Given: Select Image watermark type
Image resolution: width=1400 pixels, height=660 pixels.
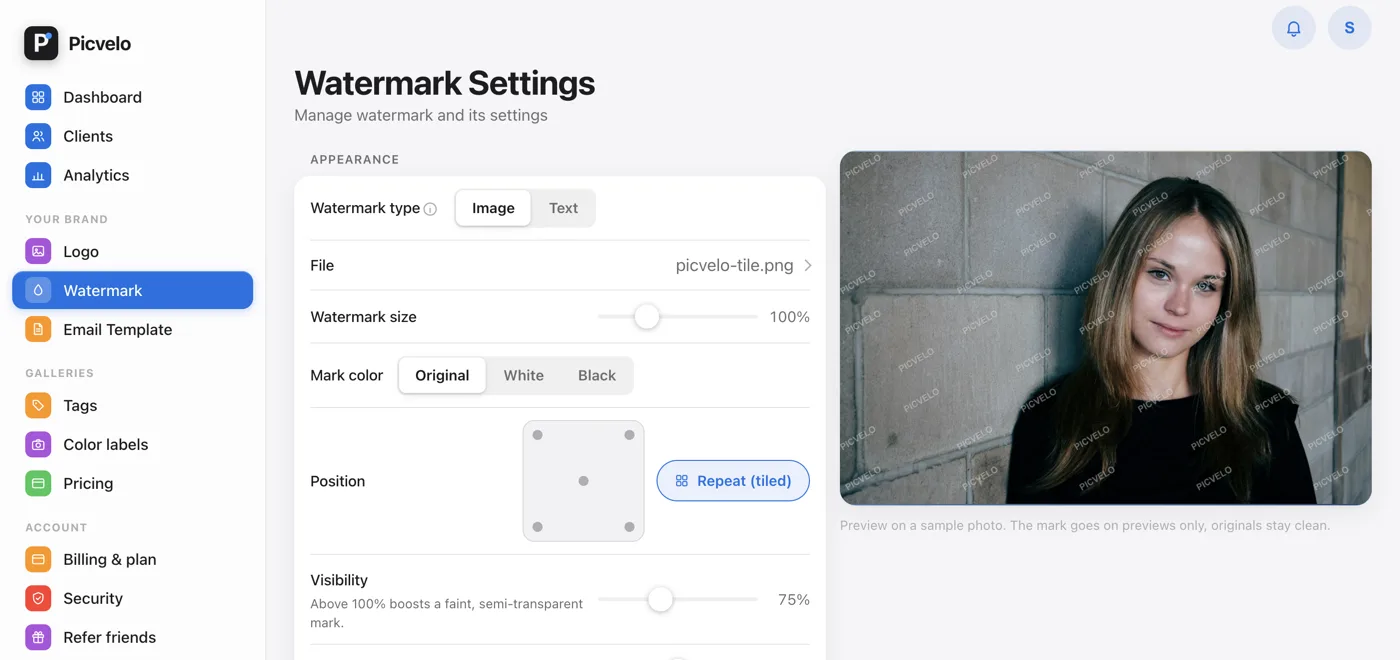Looking at the screenshot, I should [x=493, y=208].
